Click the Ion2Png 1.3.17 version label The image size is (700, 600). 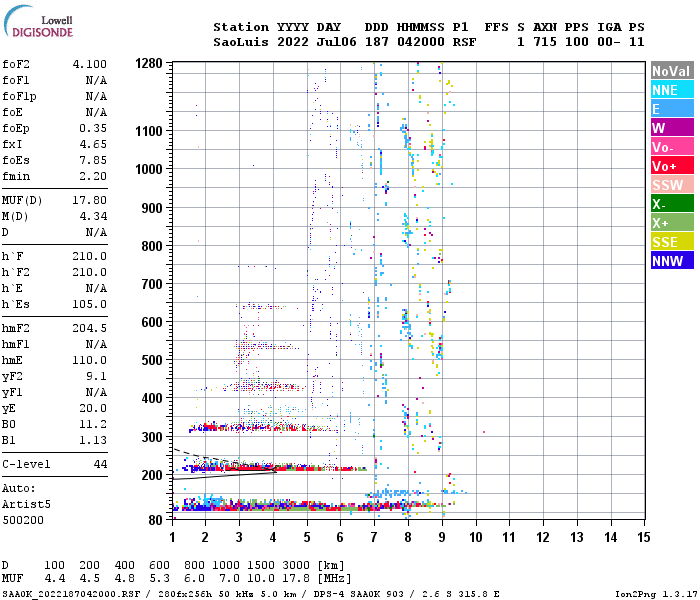pos(656,594)
